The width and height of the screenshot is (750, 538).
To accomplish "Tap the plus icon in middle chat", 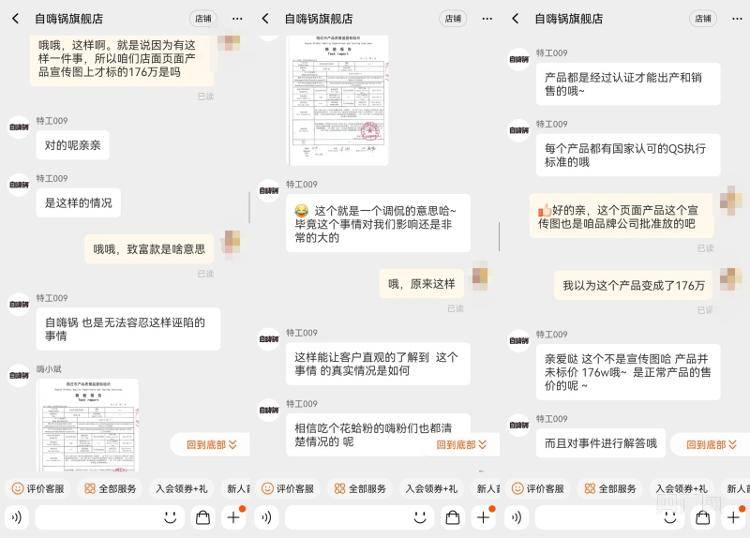I will coord(483,517).
